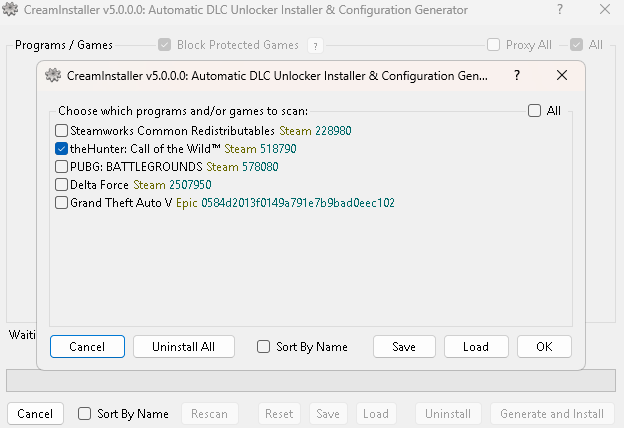Click 'Choose which programs and/or games to scan' label

tap(183, 111)
